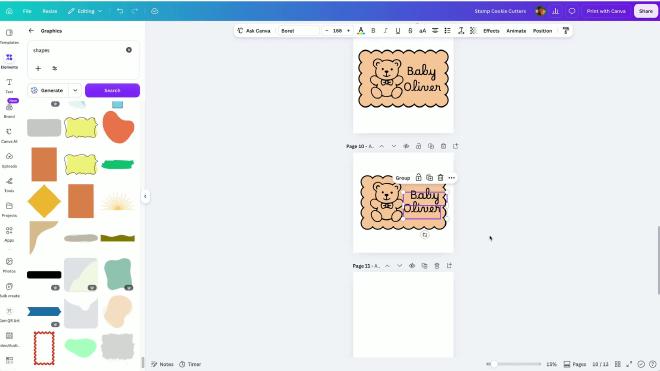Toggle bulleted list formatting
The image size is (660, 371).
click(447, 31)
